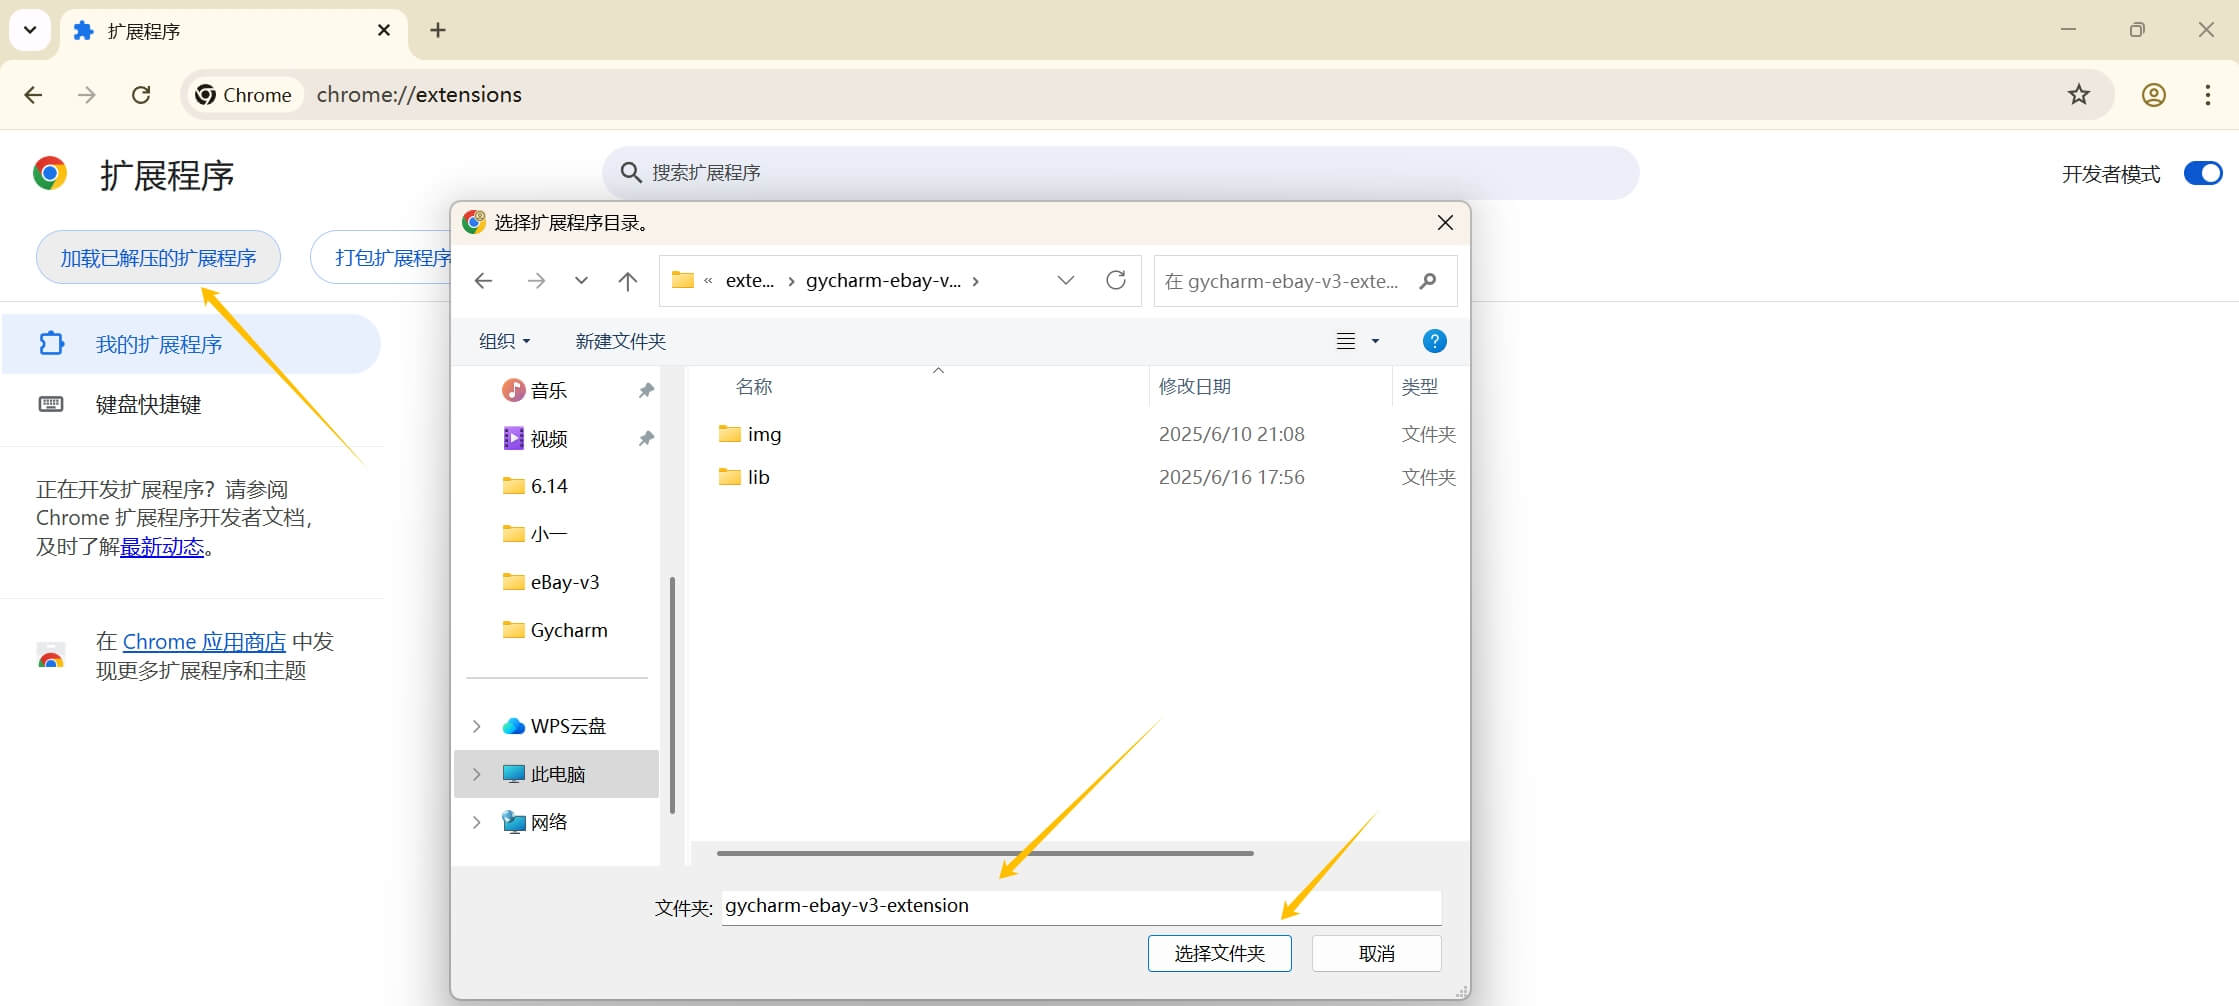Go back in the file dialog

[484, 281]
